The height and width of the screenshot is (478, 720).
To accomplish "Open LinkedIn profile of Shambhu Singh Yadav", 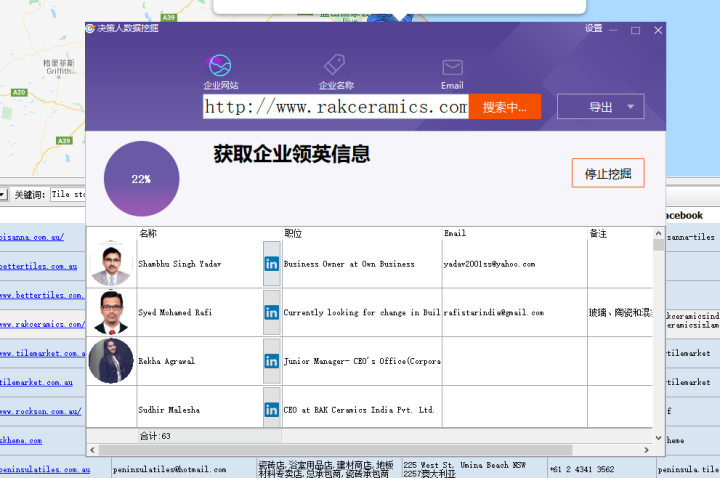I will pyautogui.click(x=271, y=264).
